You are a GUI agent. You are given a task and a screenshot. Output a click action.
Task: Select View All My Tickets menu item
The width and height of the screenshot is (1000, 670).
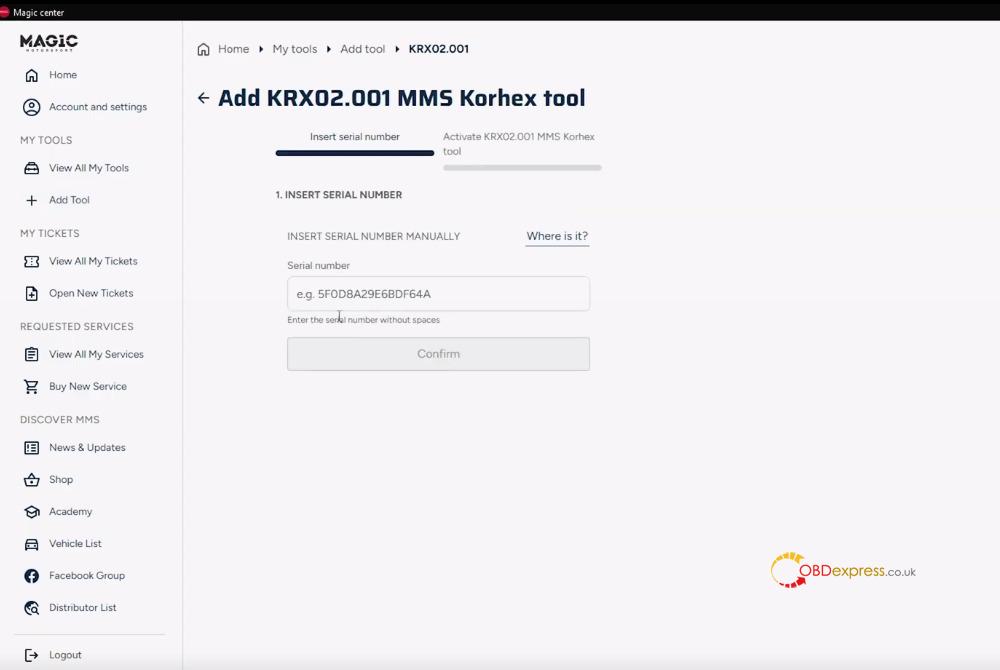click(x=93, y=261)
